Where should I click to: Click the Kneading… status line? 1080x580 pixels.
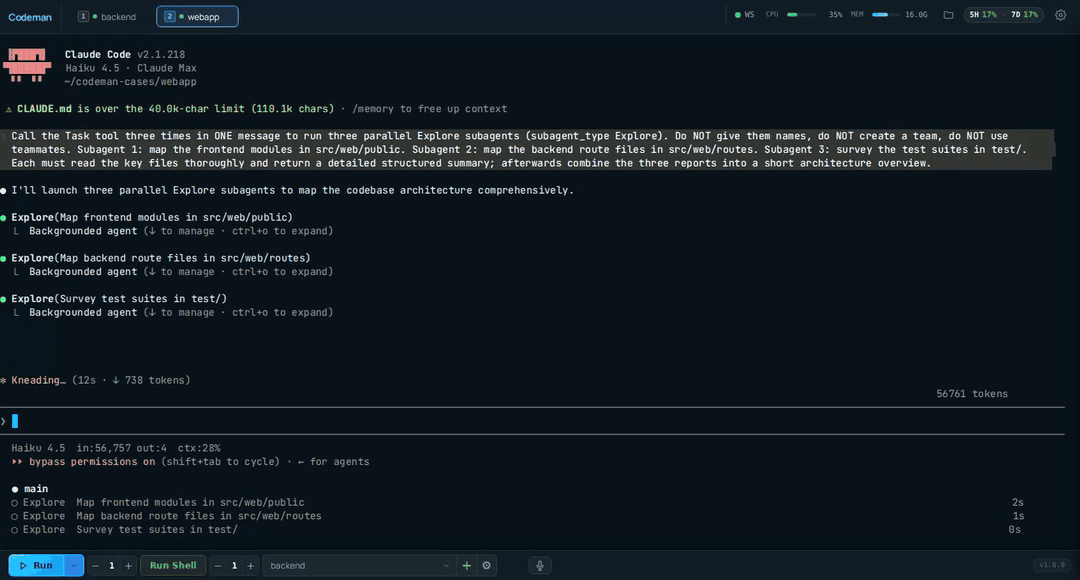[x=96, y=380]
